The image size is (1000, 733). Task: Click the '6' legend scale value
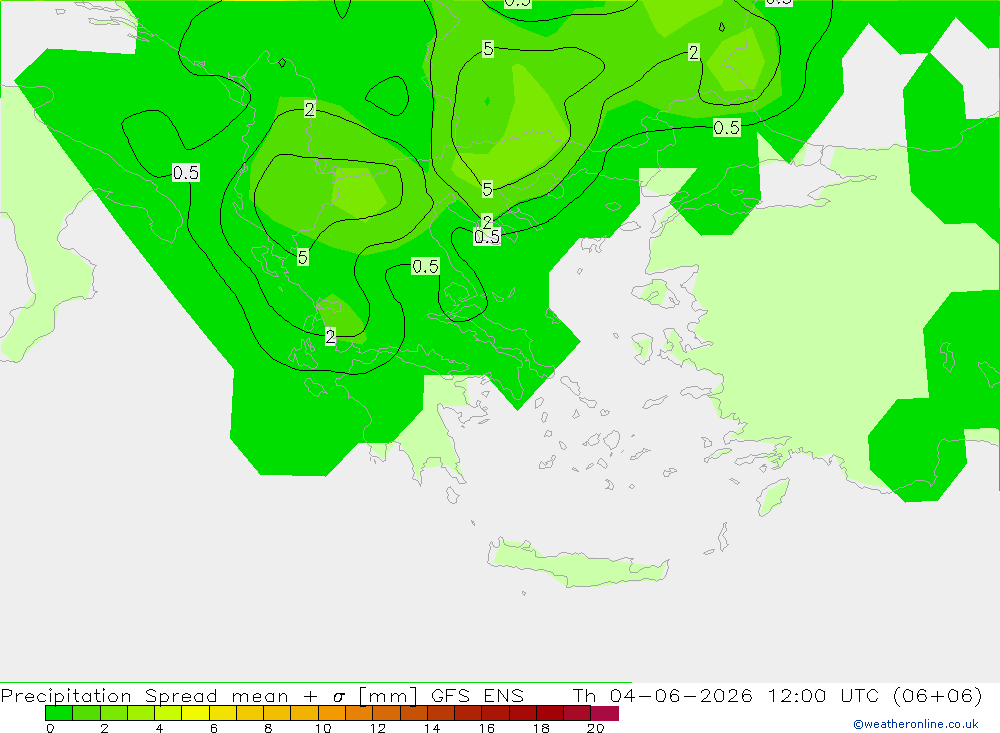pos(214,728)
